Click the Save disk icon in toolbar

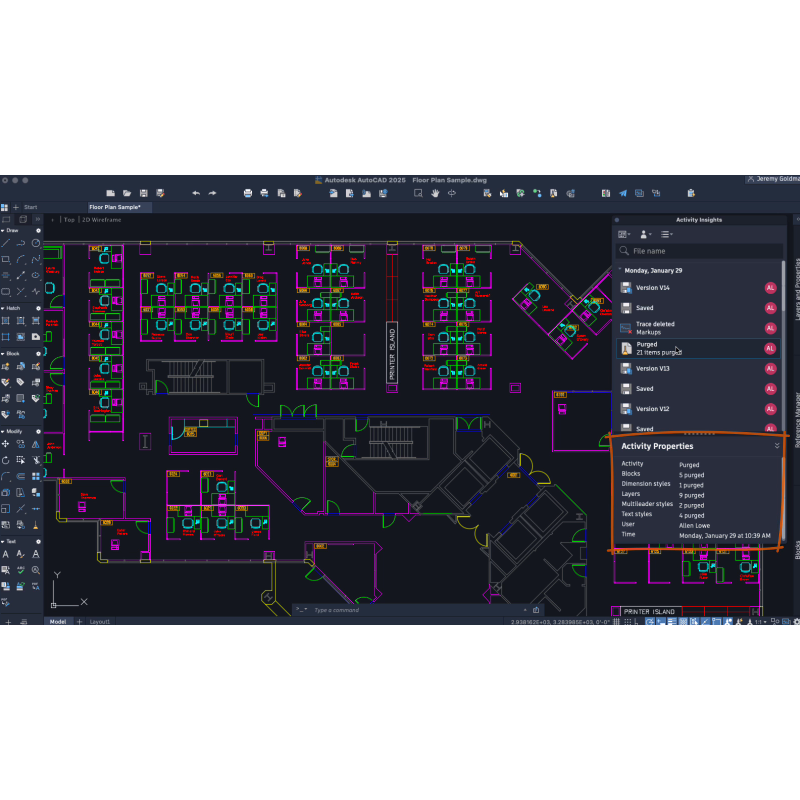click(x=144, y=193)
